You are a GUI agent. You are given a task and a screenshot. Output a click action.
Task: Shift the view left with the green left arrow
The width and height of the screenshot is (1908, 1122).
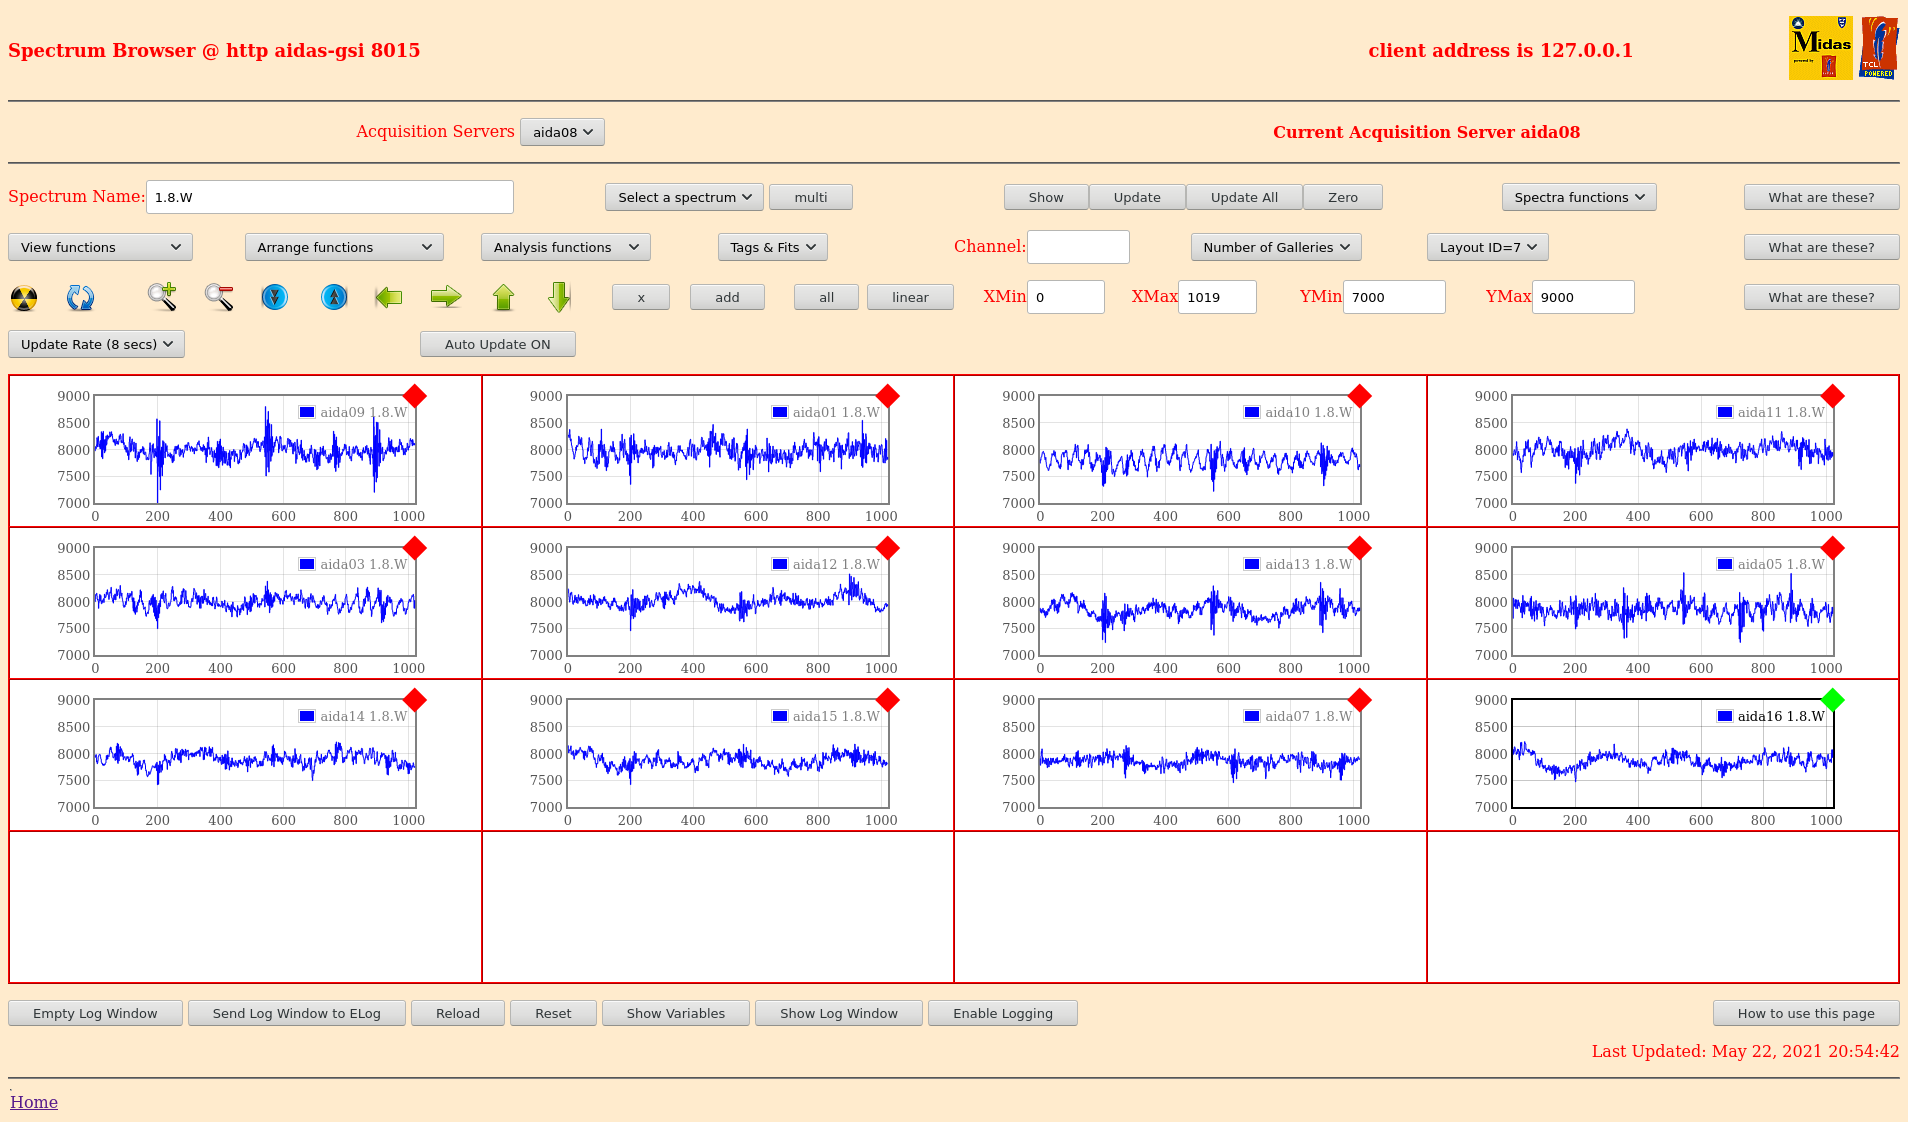pyautogui.click(x=388, y=297)
